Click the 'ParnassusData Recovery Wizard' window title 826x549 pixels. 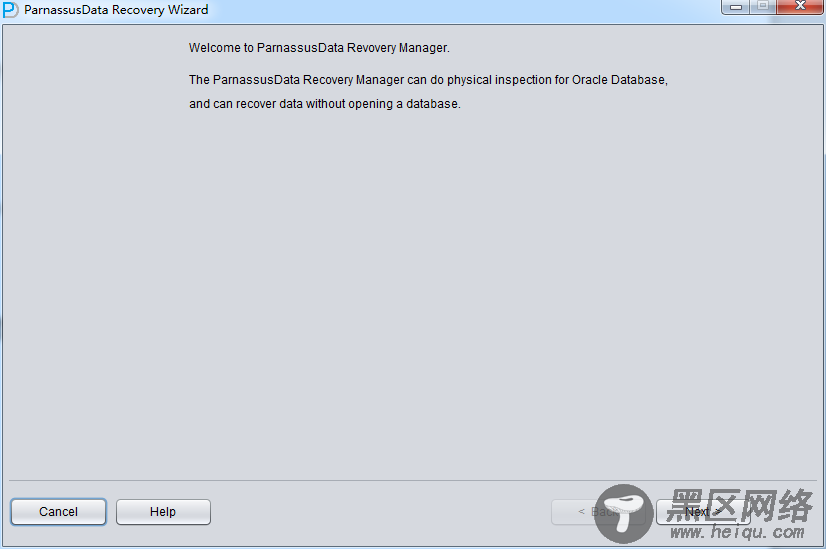point(116,10)
